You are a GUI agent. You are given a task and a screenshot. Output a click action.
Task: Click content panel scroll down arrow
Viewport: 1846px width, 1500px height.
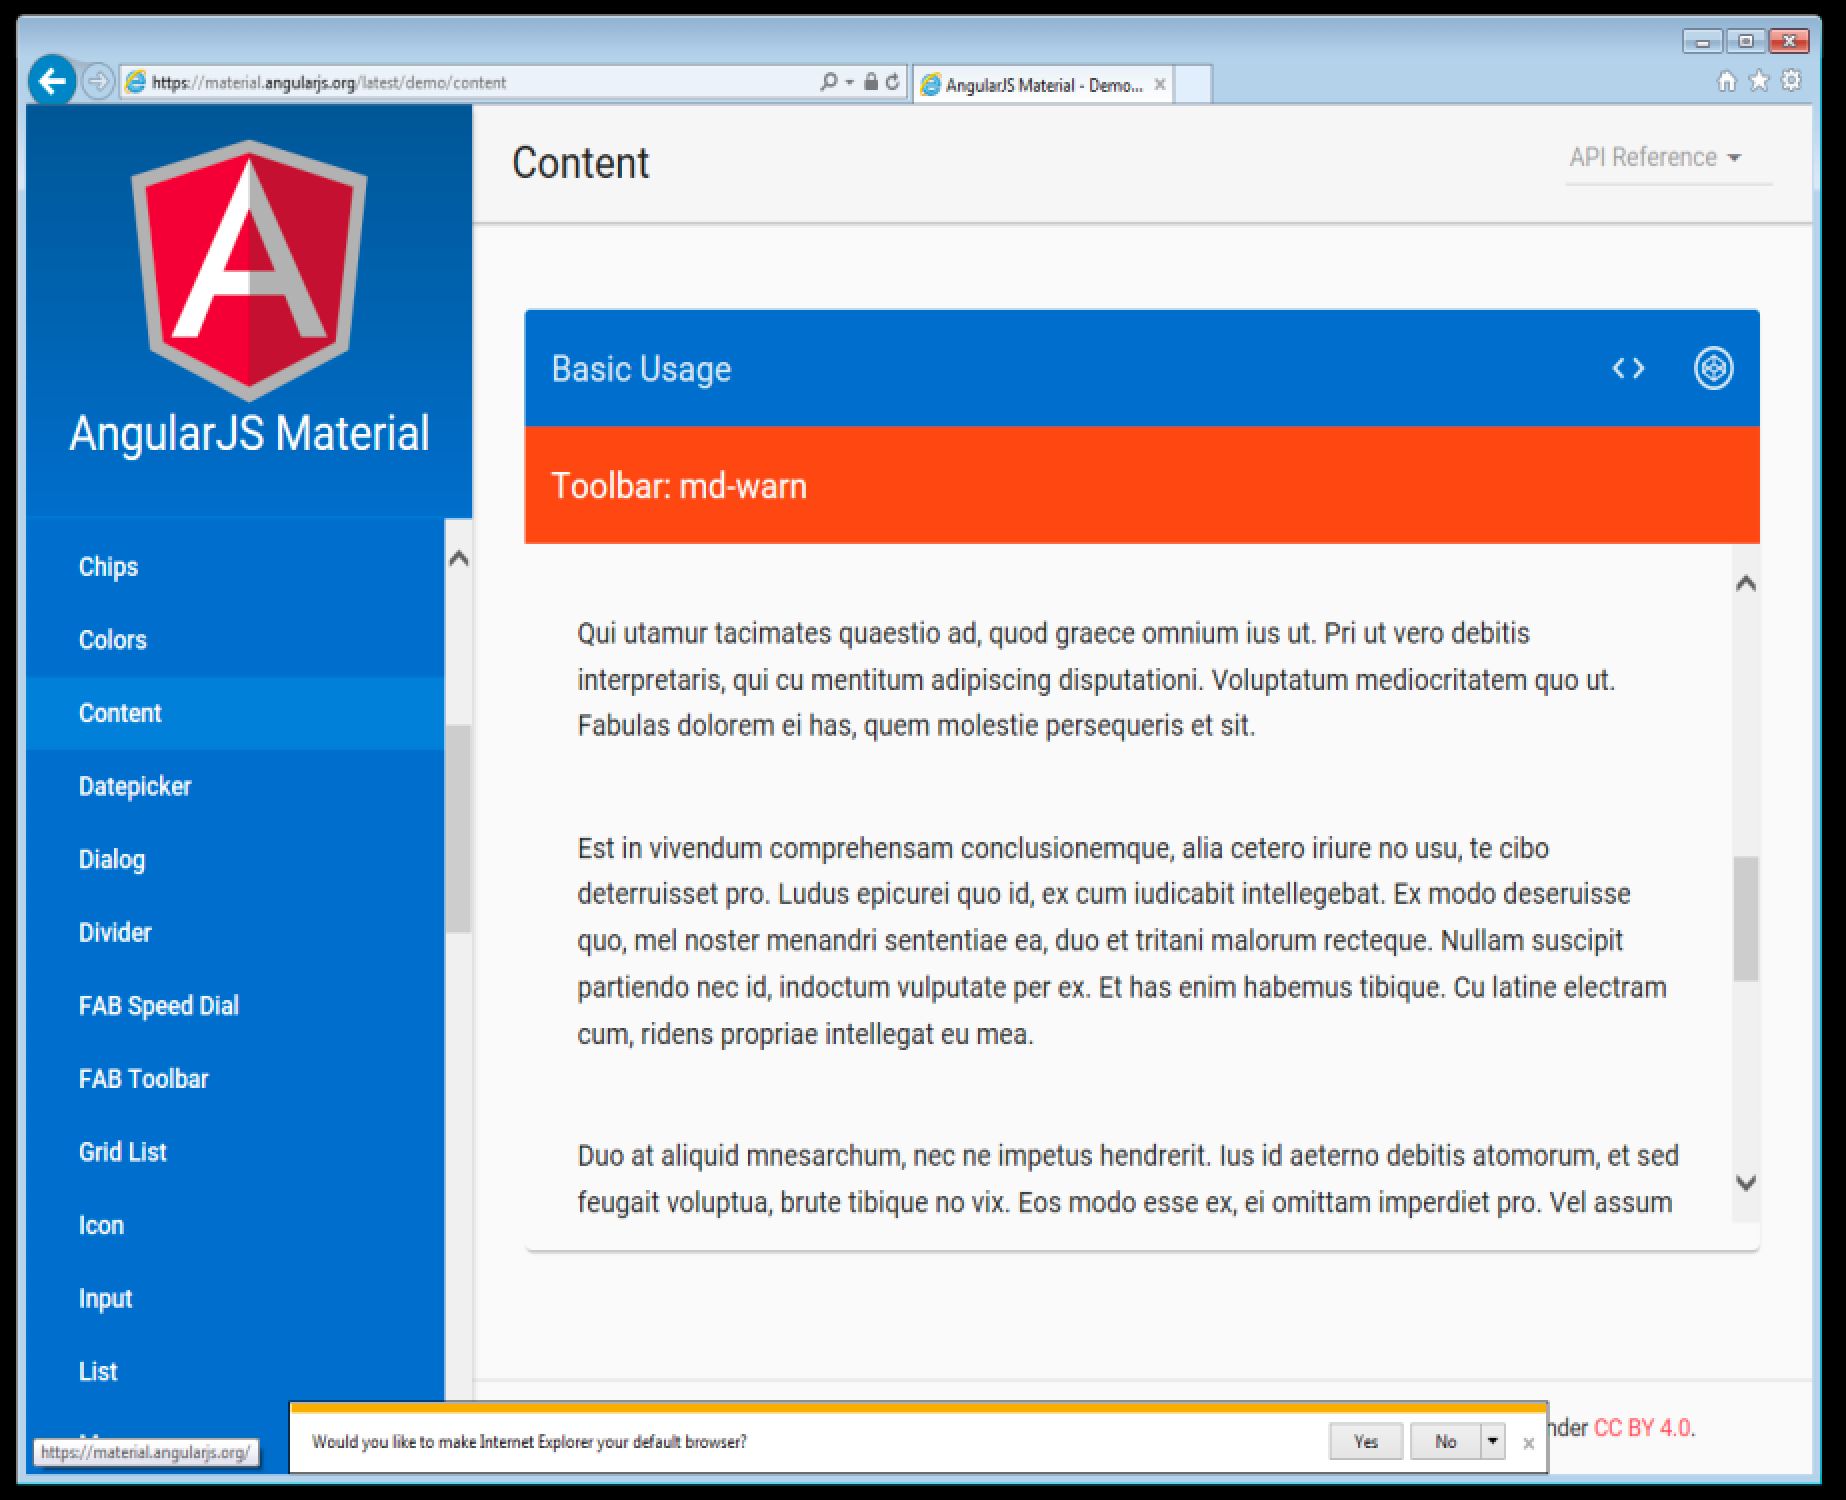(1746, 1183)
